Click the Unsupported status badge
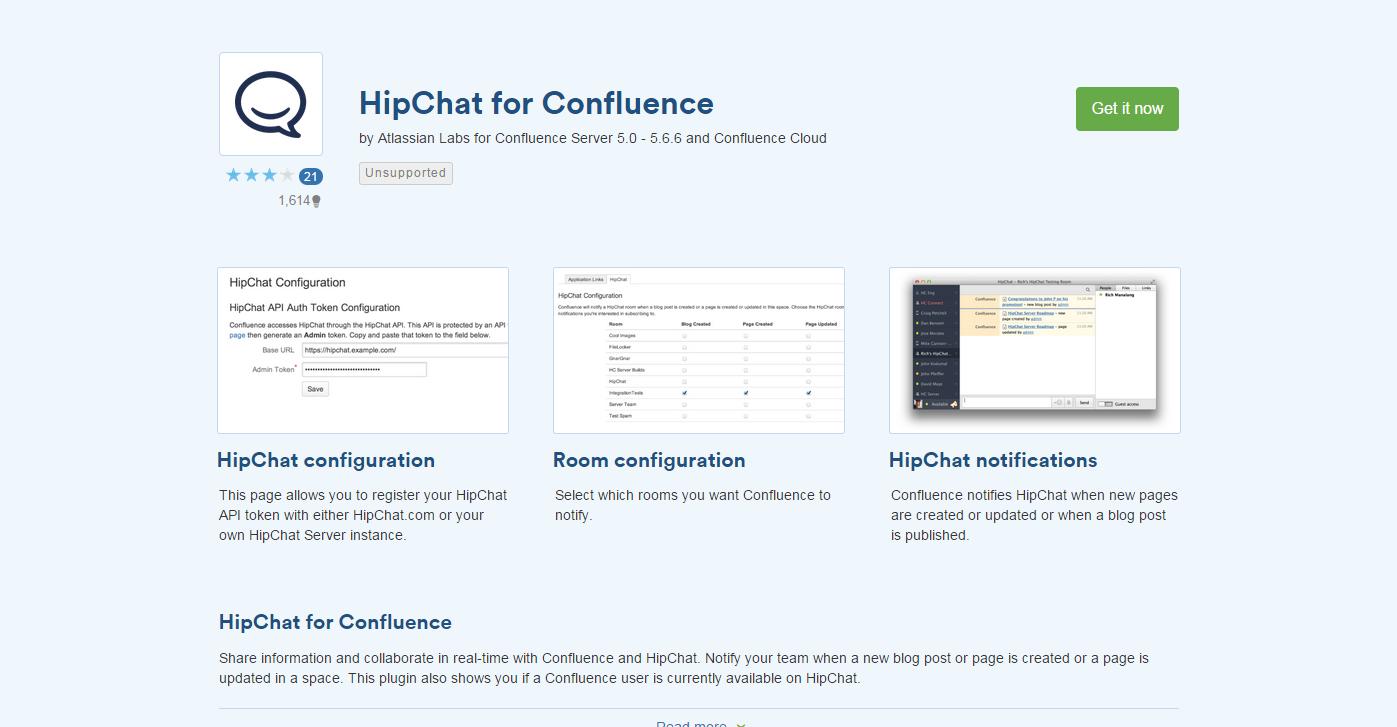Viewport: 1397px width, 727px height. click(406, 173)
